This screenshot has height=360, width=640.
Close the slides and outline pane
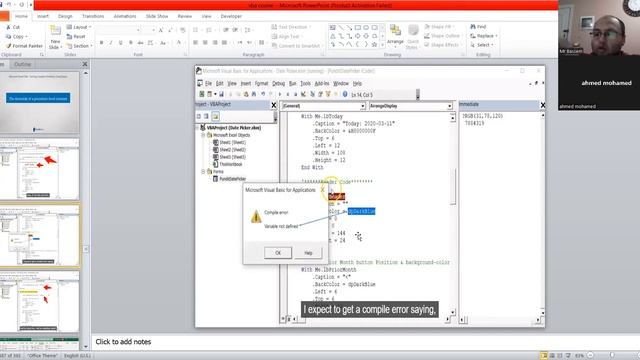pos(84,64)
